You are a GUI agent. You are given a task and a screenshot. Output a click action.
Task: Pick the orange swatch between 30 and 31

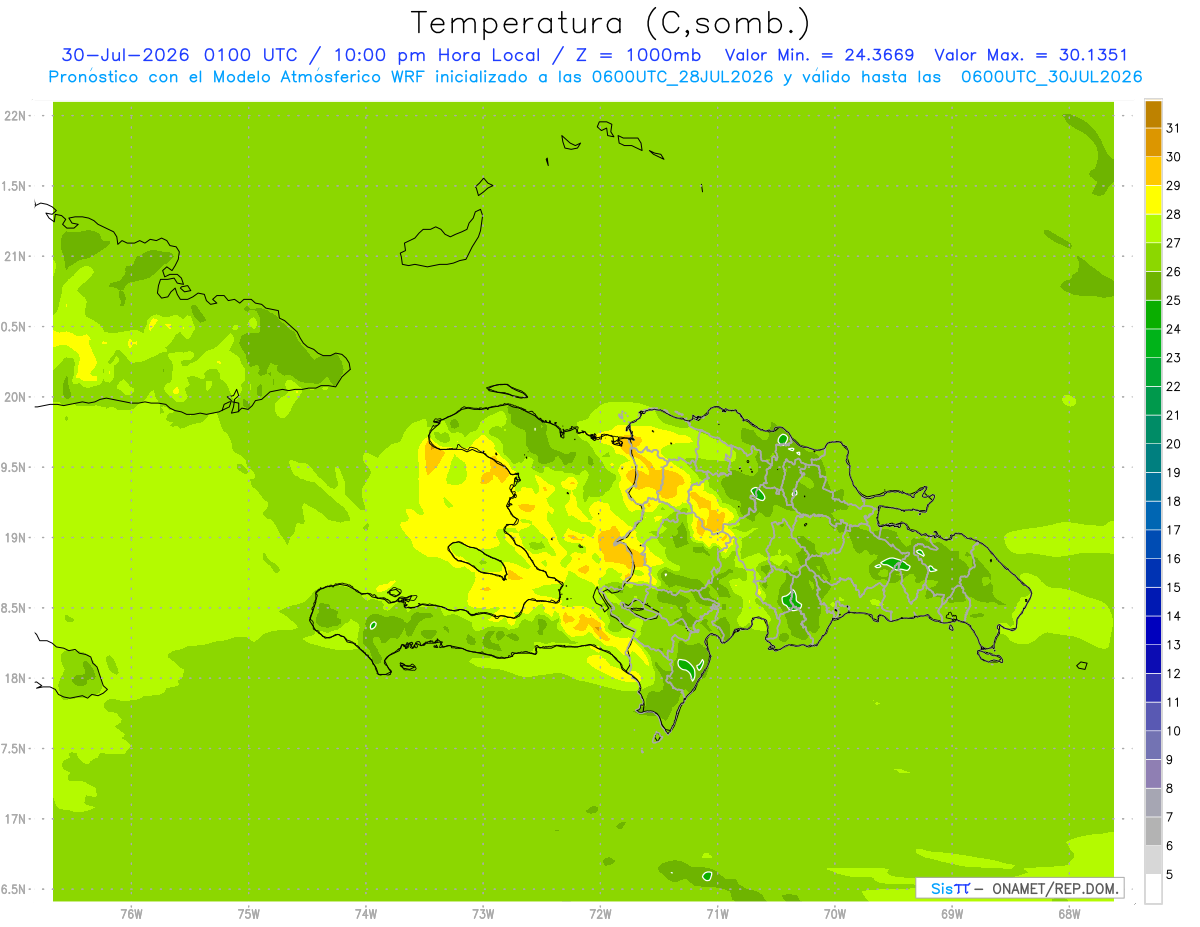1153,142
